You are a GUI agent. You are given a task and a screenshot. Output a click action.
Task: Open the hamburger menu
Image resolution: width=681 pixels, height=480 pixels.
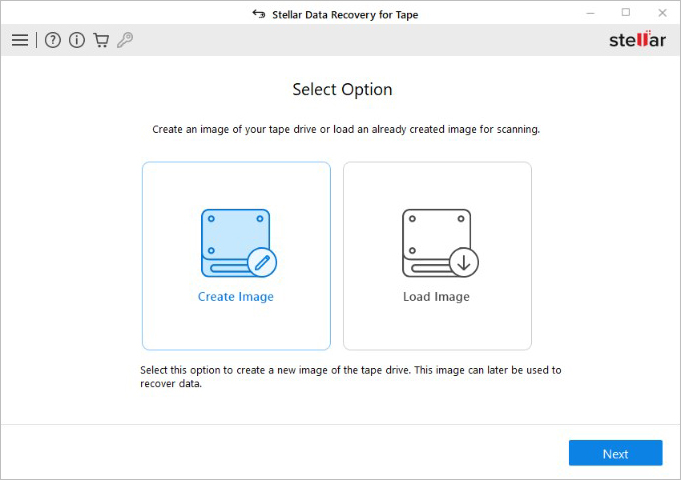[x=20, y=40]
